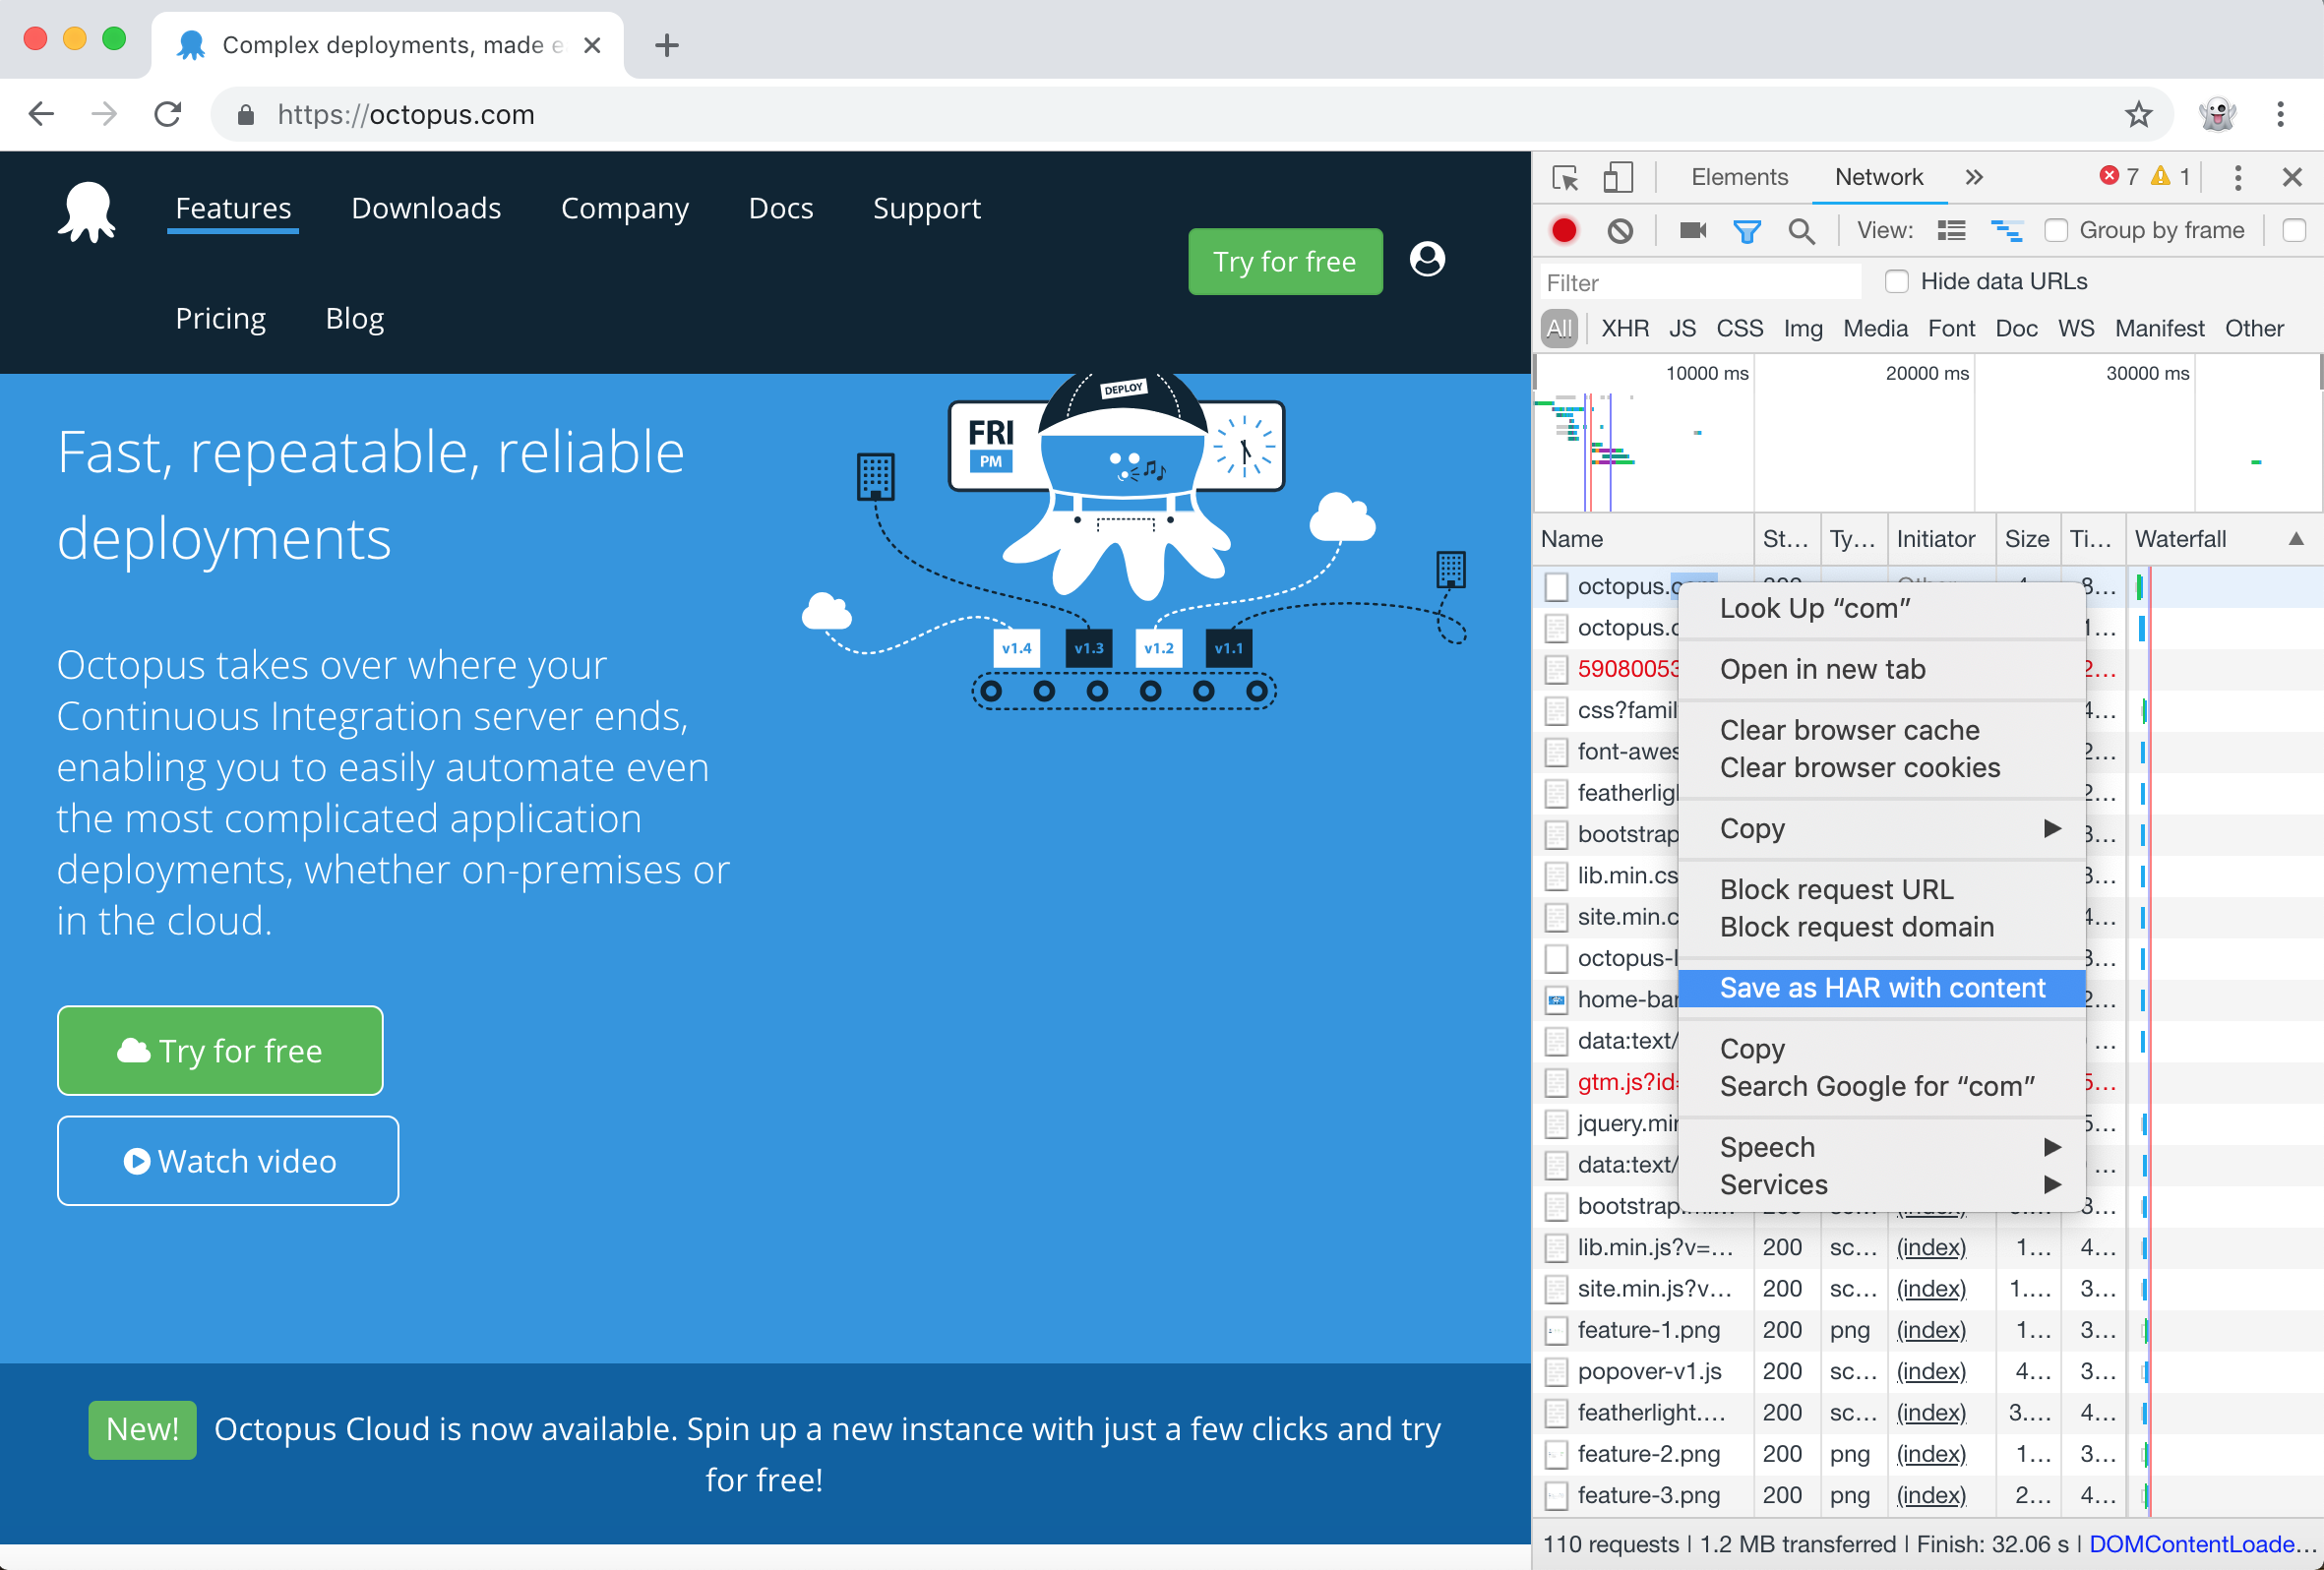The image size is (2324, 1570).
Task: Enable Hide data URLs checkbox
Action: click(1896, 282)
